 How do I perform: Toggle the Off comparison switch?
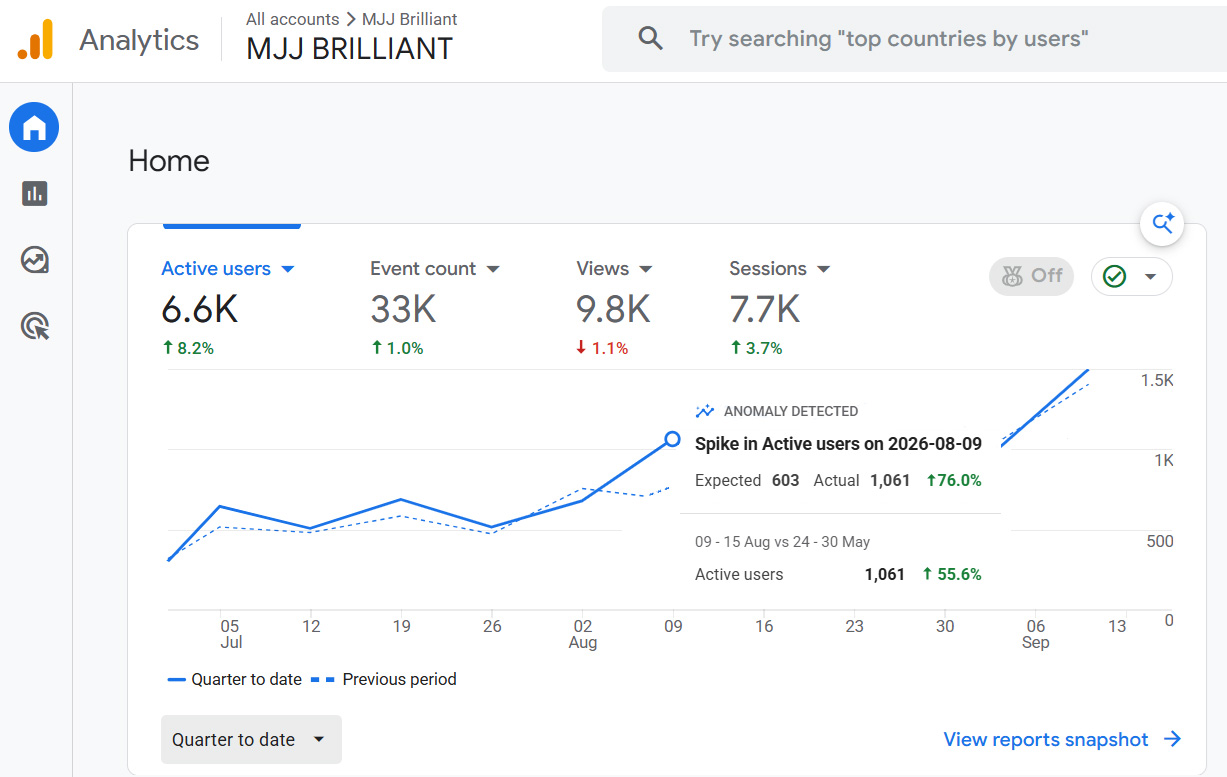1031,276
